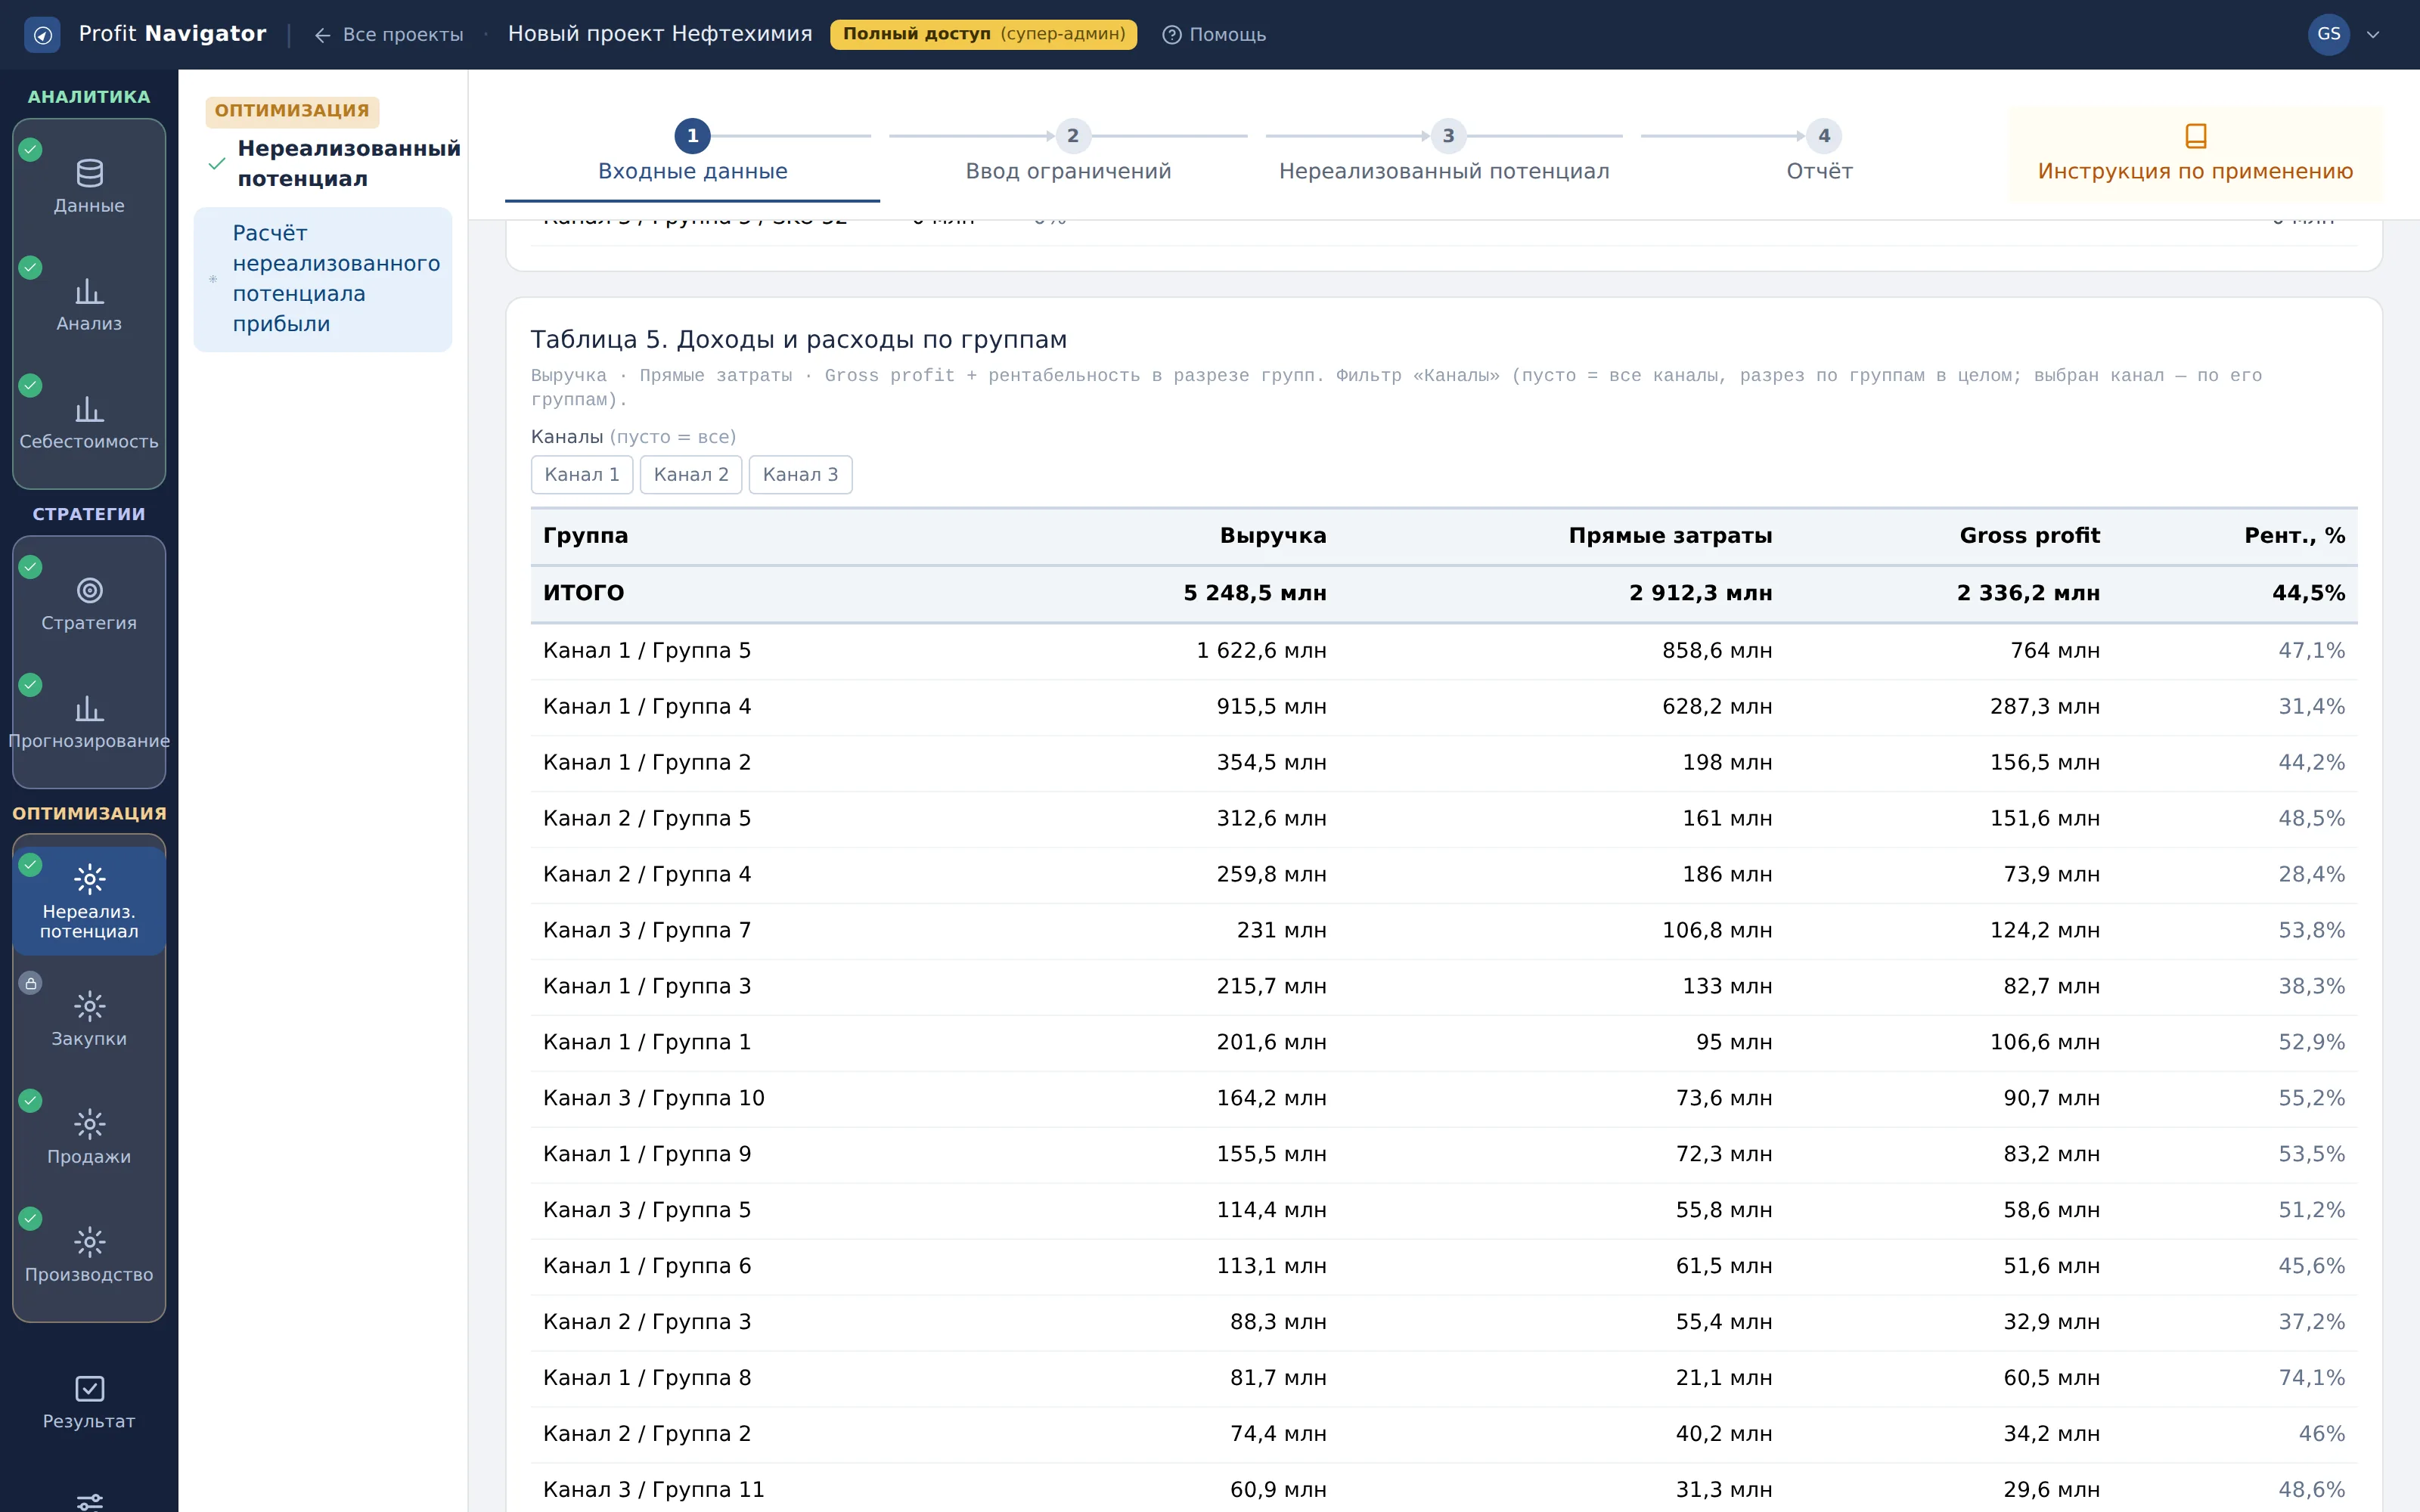Click the ИТОГО total row label
This screenshot has height=1512, width=2420.
[583, 593]
